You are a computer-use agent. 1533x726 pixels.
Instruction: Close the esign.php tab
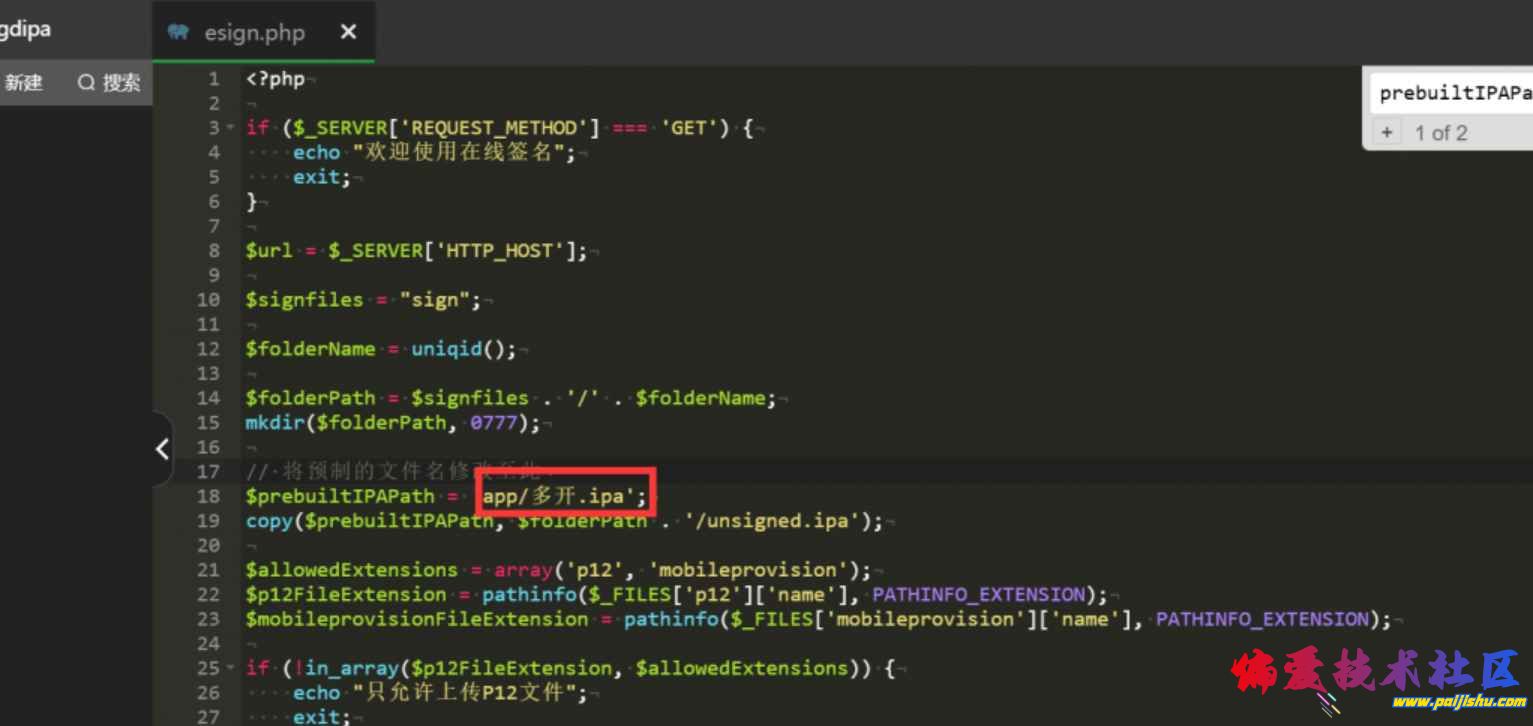[x=348, y=32]
